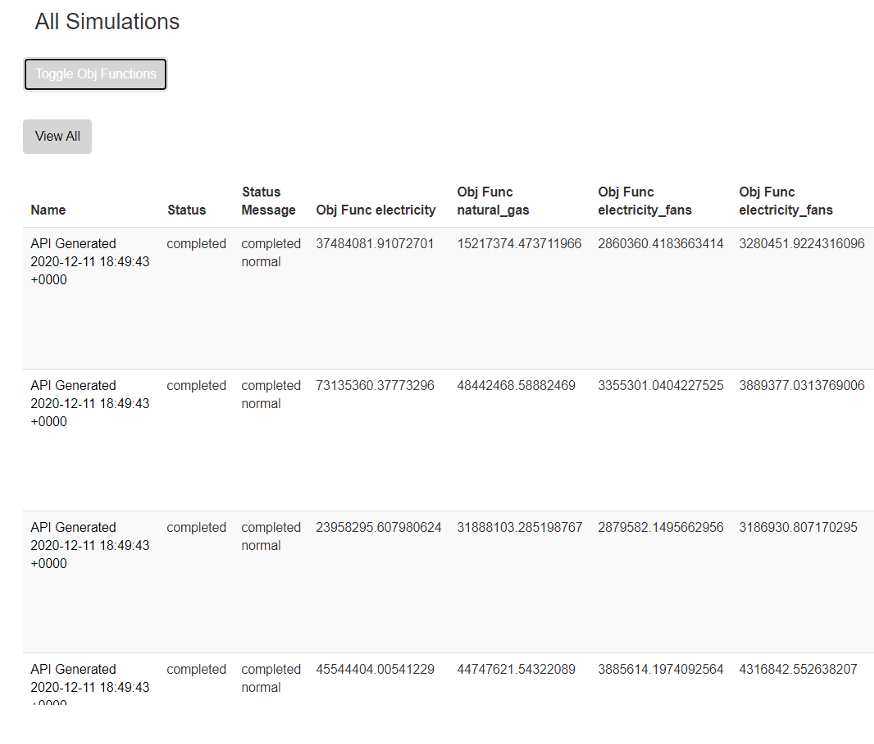This screenshot has height=744, width=874.
Task: Click status message in the 37484081.91072701 row
Action: [271, 252]
